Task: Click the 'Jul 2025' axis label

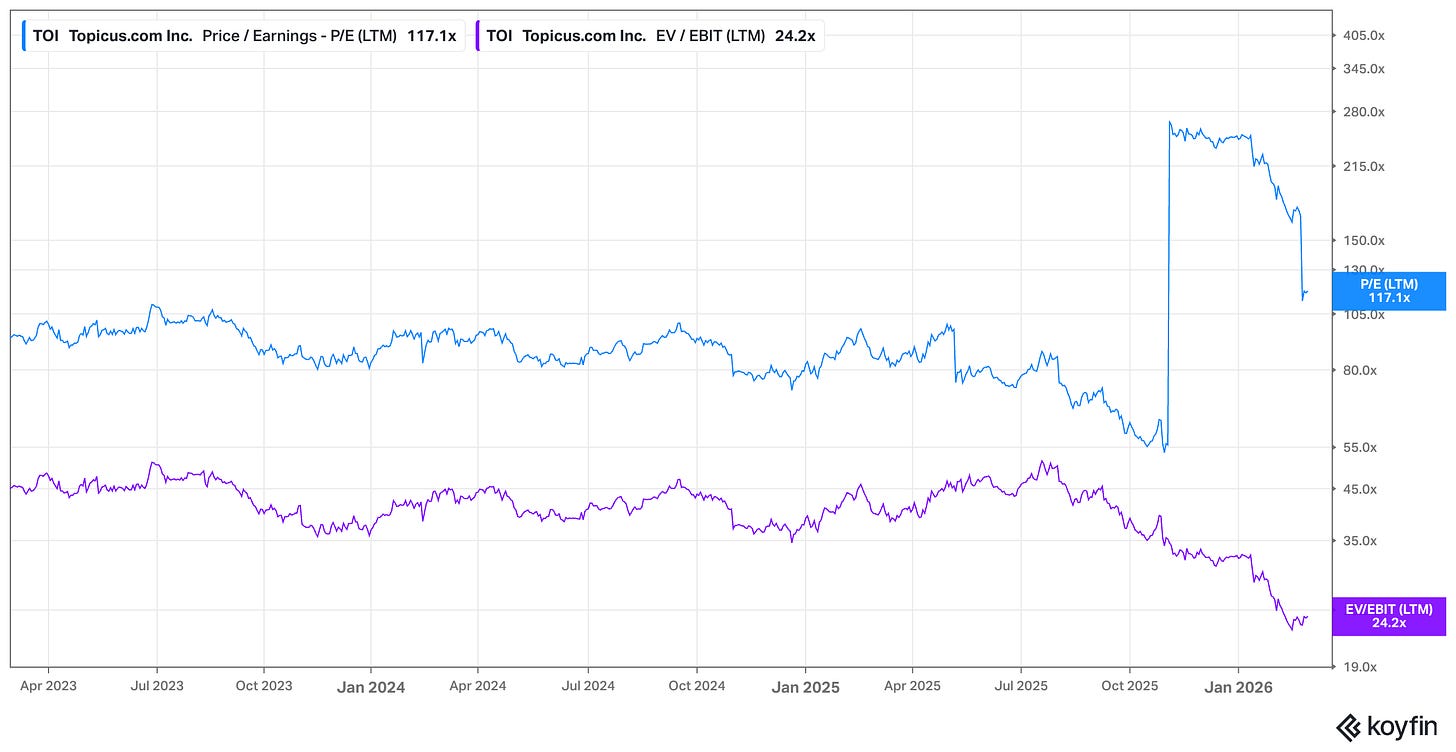Action: (x=1020, y=686)
